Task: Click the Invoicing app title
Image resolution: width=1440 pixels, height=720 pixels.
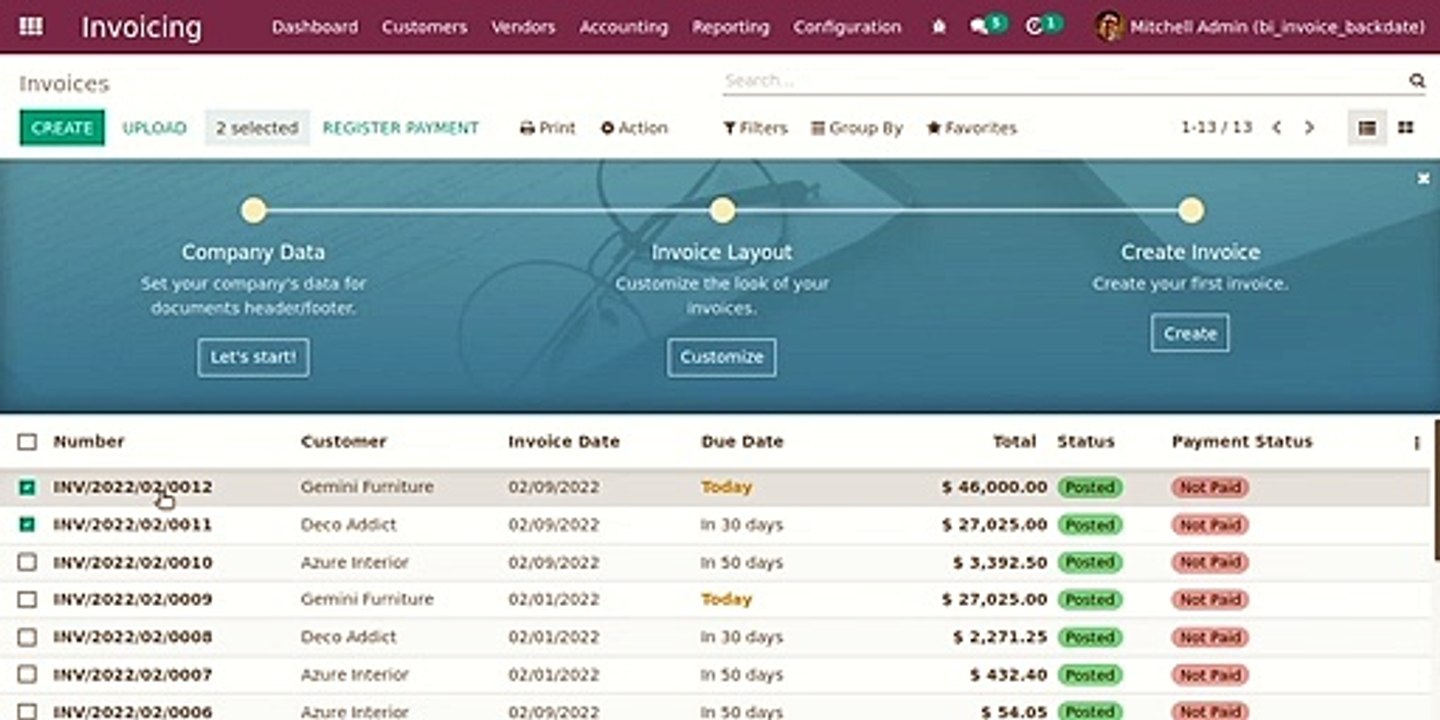Action: tap(141, 27)
